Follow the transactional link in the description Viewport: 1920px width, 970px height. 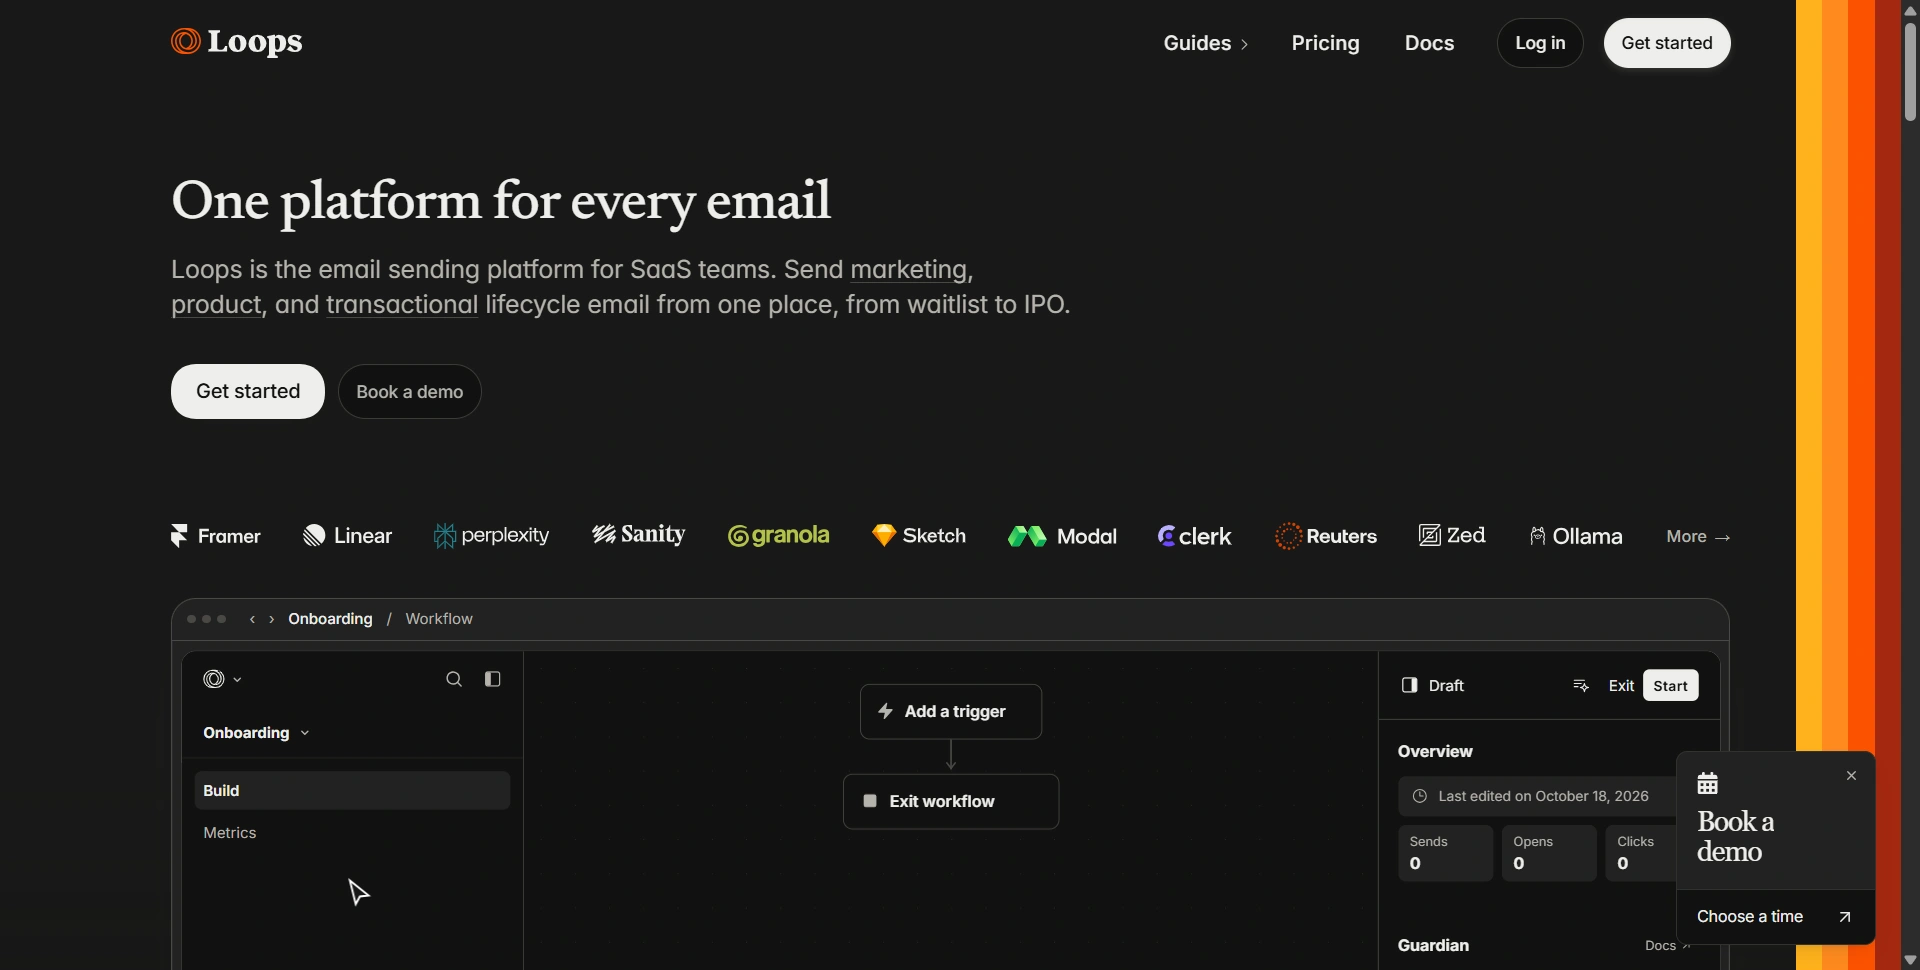click(x=402, y=305)
